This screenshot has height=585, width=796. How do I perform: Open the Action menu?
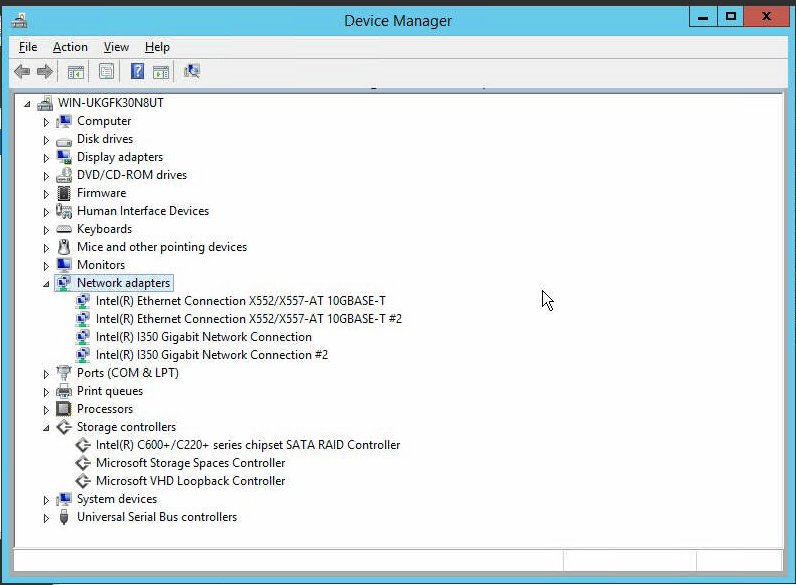pos(70,47)
